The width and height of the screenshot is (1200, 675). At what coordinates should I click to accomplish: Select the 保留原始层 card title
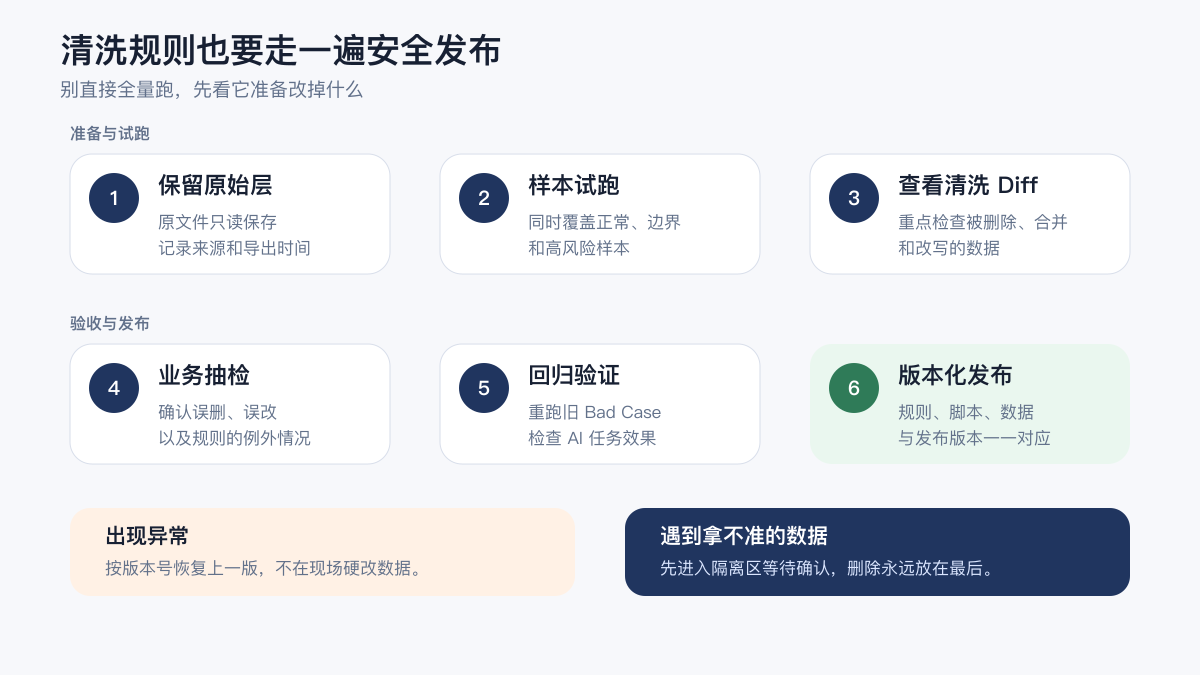pos(215,185)
